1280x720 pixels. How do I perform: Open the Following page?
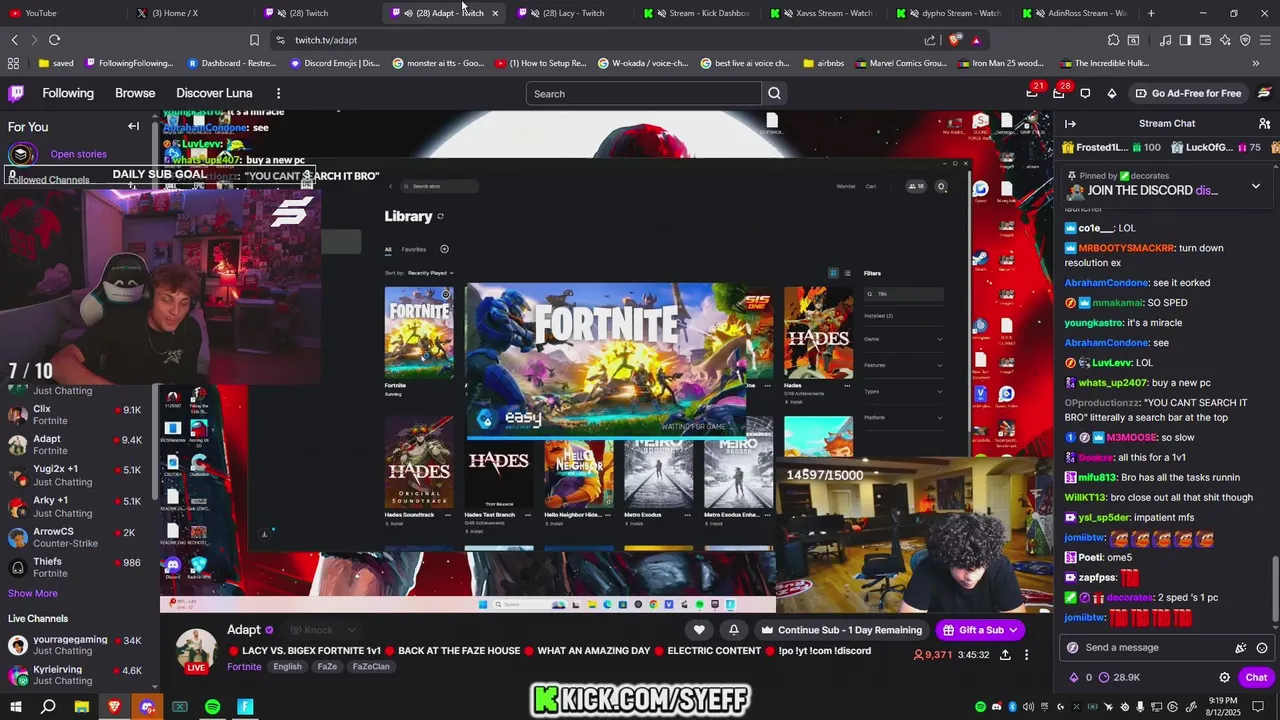68,93
